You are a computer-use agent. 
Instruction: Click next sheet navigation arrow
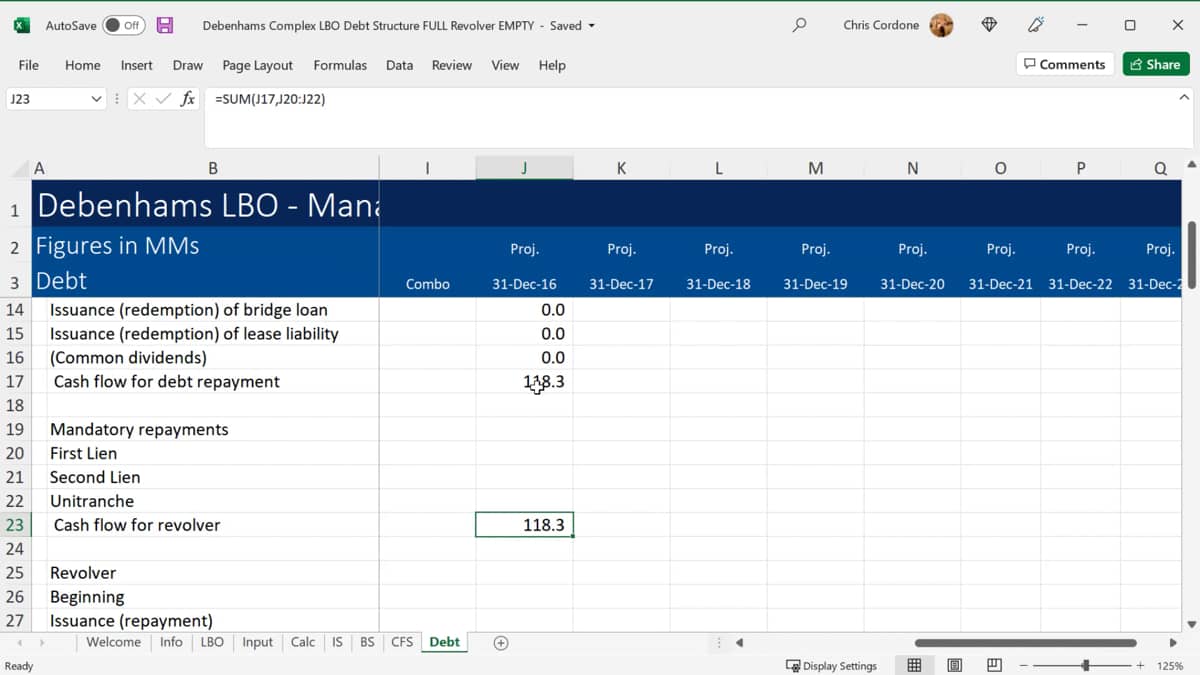click(x=43, y=643)
